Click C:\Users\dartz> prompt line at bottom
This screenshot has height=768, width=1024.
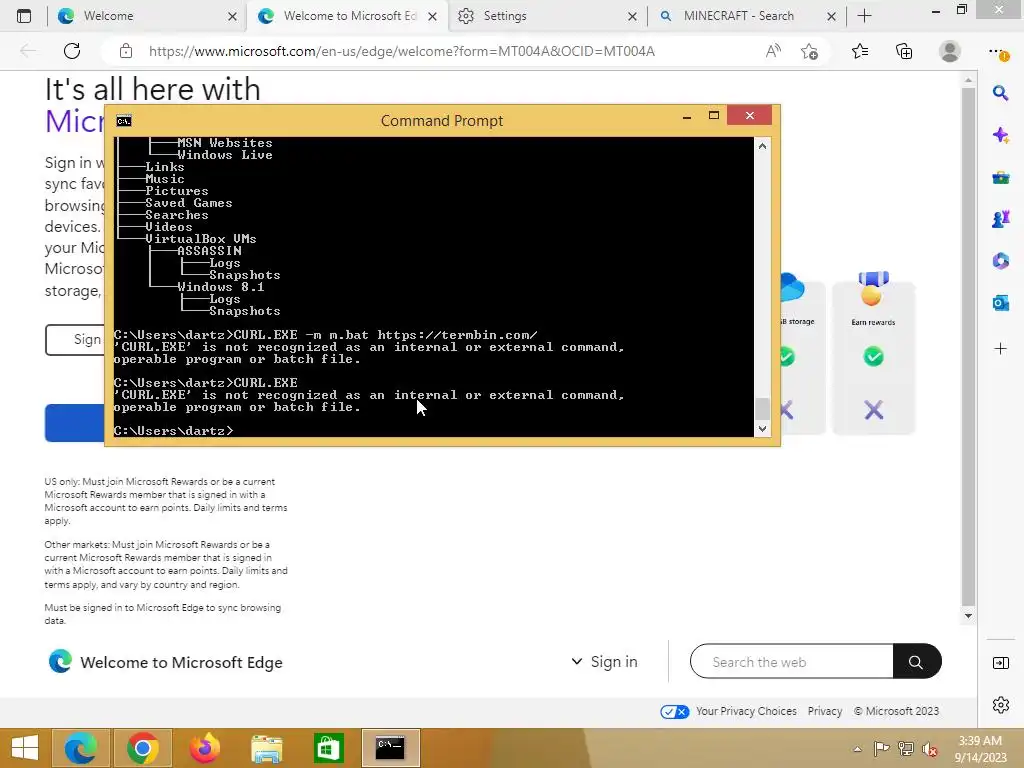coord(174,431)
